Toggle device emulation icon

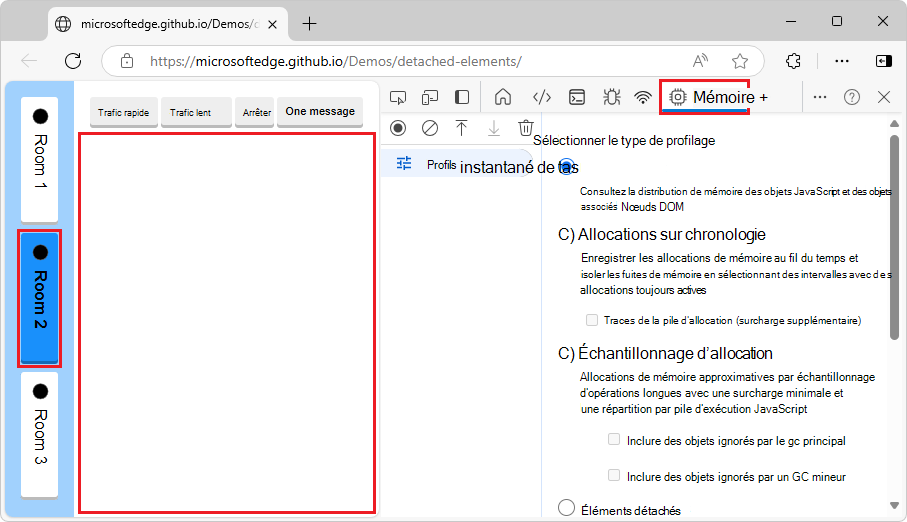point(430,97)
